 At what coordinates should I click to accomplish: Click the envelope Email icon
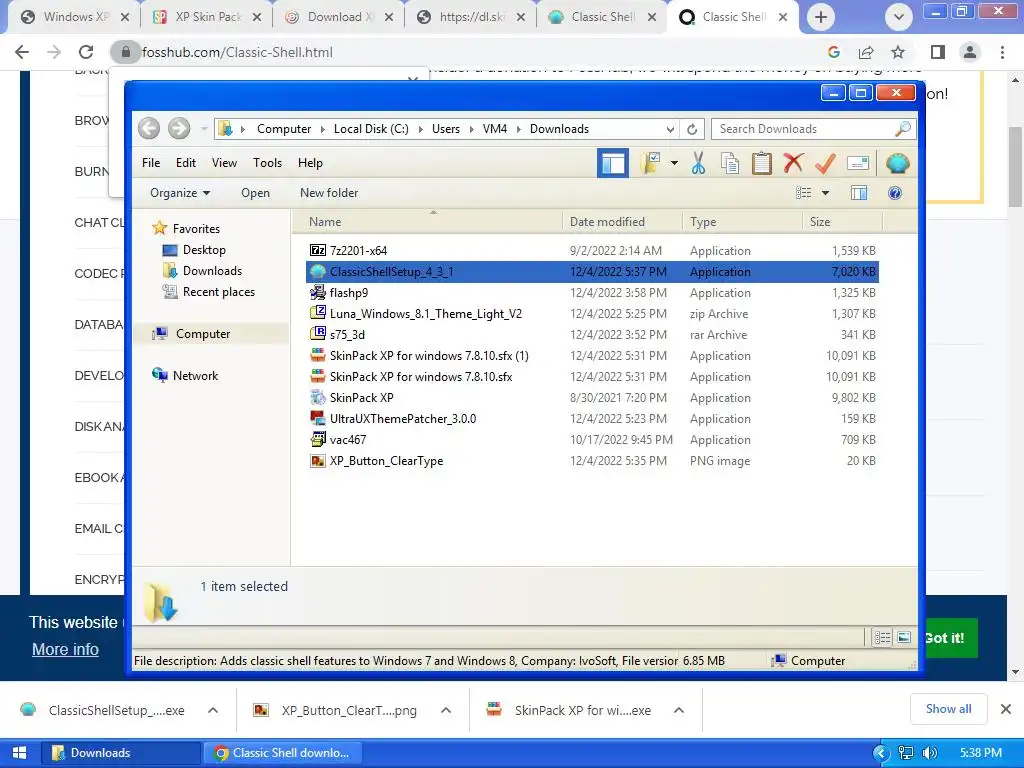click(857, 163)
